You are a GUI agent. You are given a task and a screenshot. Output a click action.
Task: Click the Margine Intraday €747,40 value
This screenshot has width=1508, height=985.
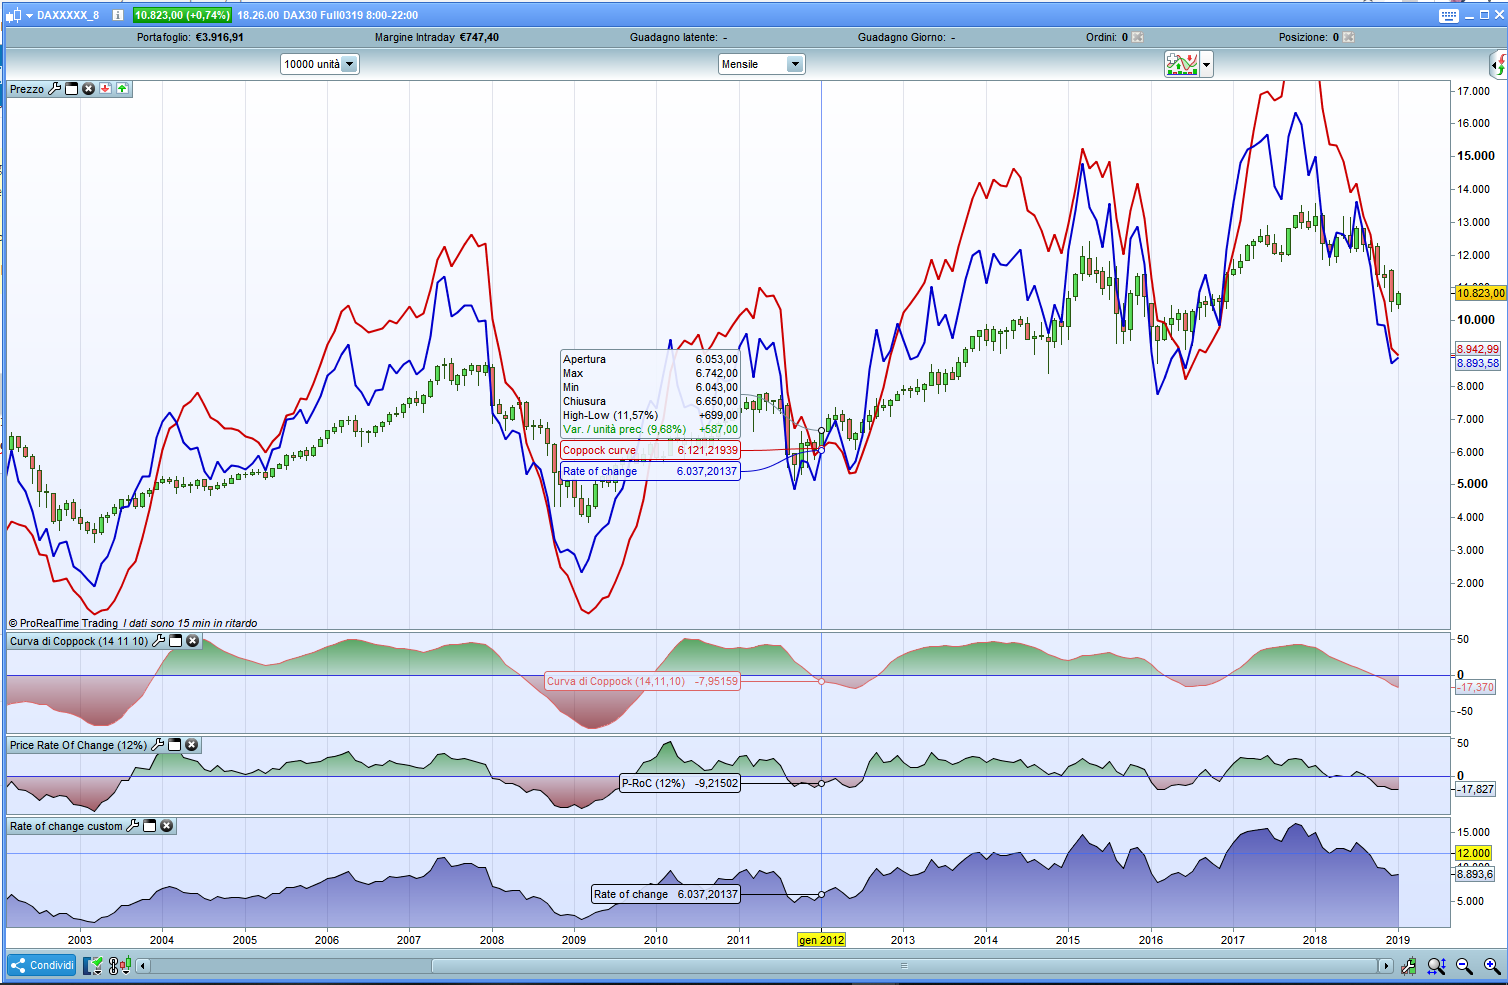click(x=479, y=37)
